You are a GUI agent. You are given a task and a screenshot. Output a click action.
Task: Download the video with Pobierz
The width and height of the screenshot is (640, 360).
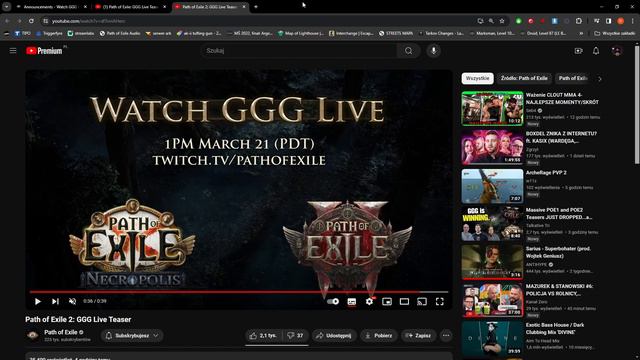[378, 336]
